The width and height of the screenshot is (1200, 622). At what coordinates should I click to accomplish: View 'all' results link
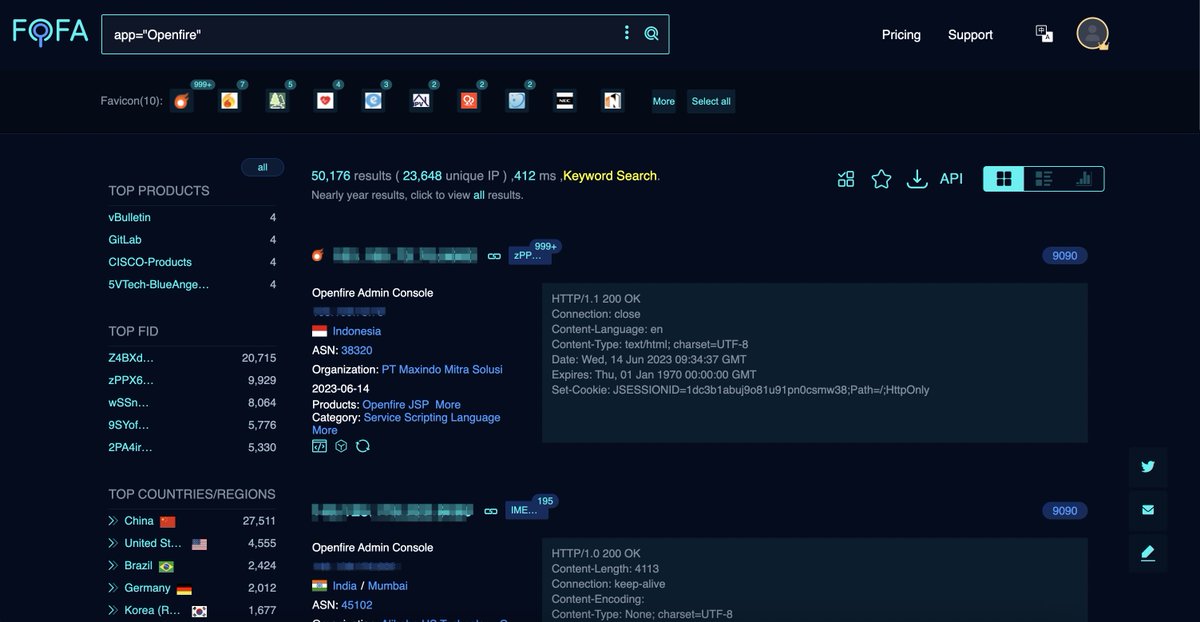479,195
